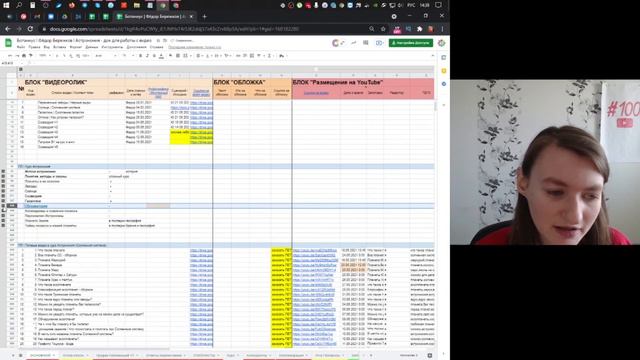Toggle bold formatting
The height and width of the screenshot is (360, 640).
140,56
